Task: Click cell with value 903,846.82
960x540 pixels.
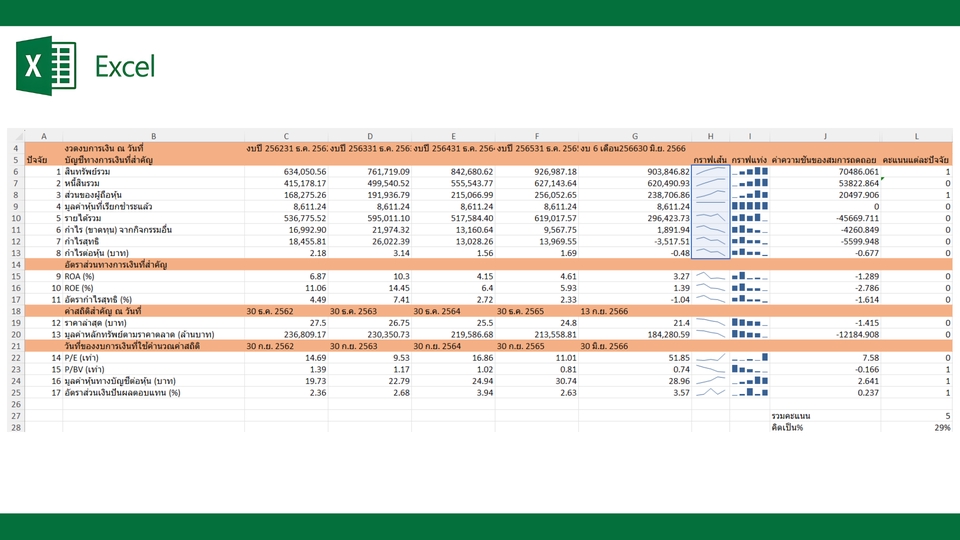Action: click(x=635, y=171)
